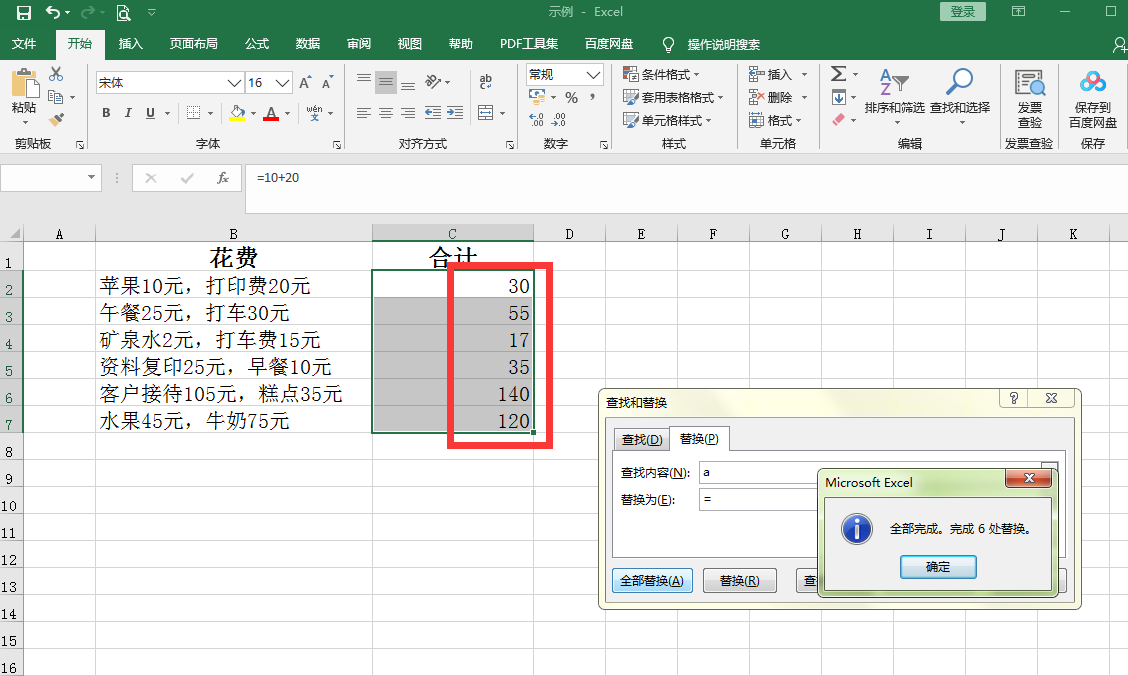Click the Print Preview icon in the title bar
Viewport: 1128px width, 676px height.
124,12
